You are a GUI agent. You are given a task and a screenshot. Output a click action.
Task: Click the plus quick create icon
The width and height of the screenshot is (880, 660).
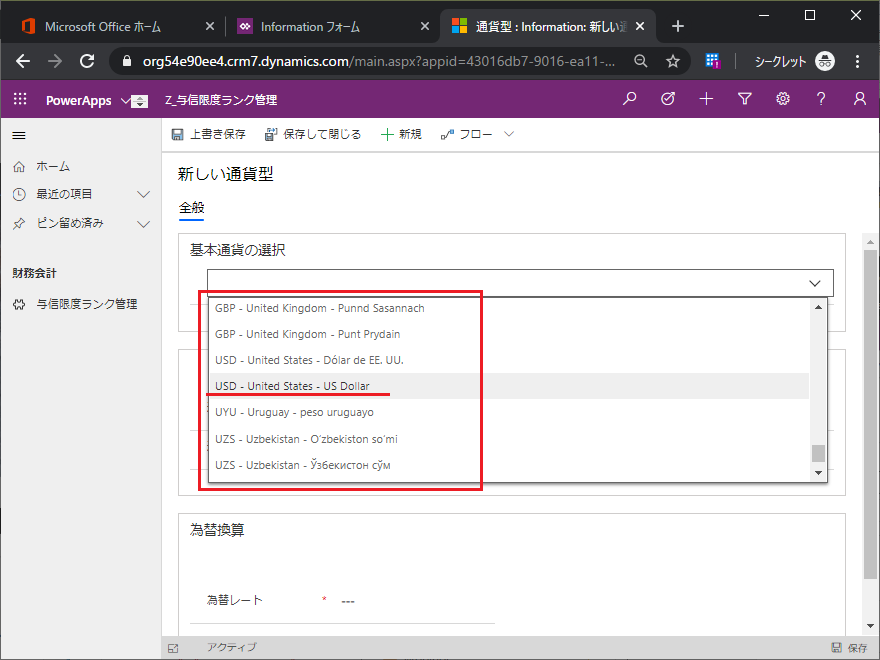[x=706, y=99]
